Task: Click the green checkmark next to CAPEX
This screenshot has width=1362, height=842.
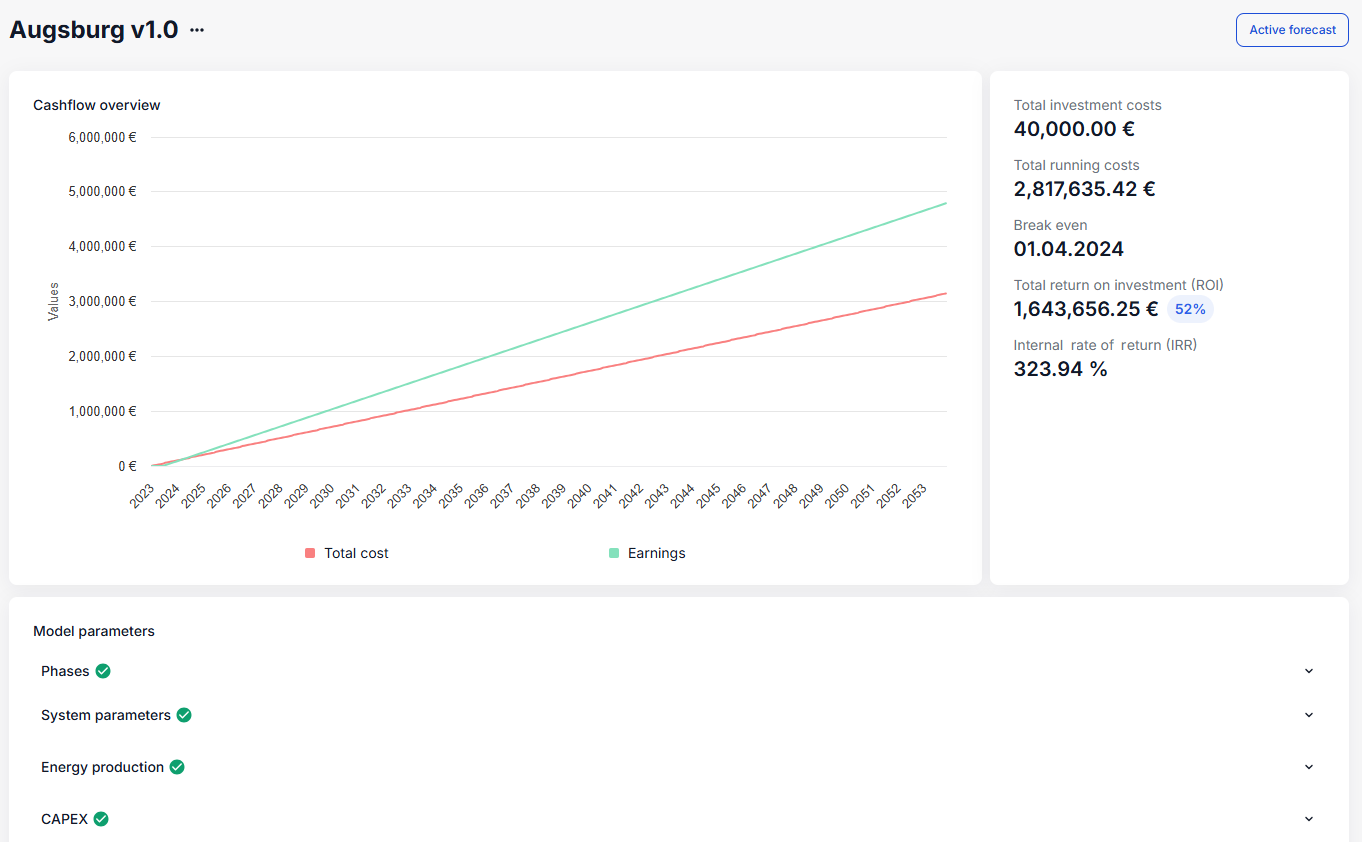Action: click(101, 819)
